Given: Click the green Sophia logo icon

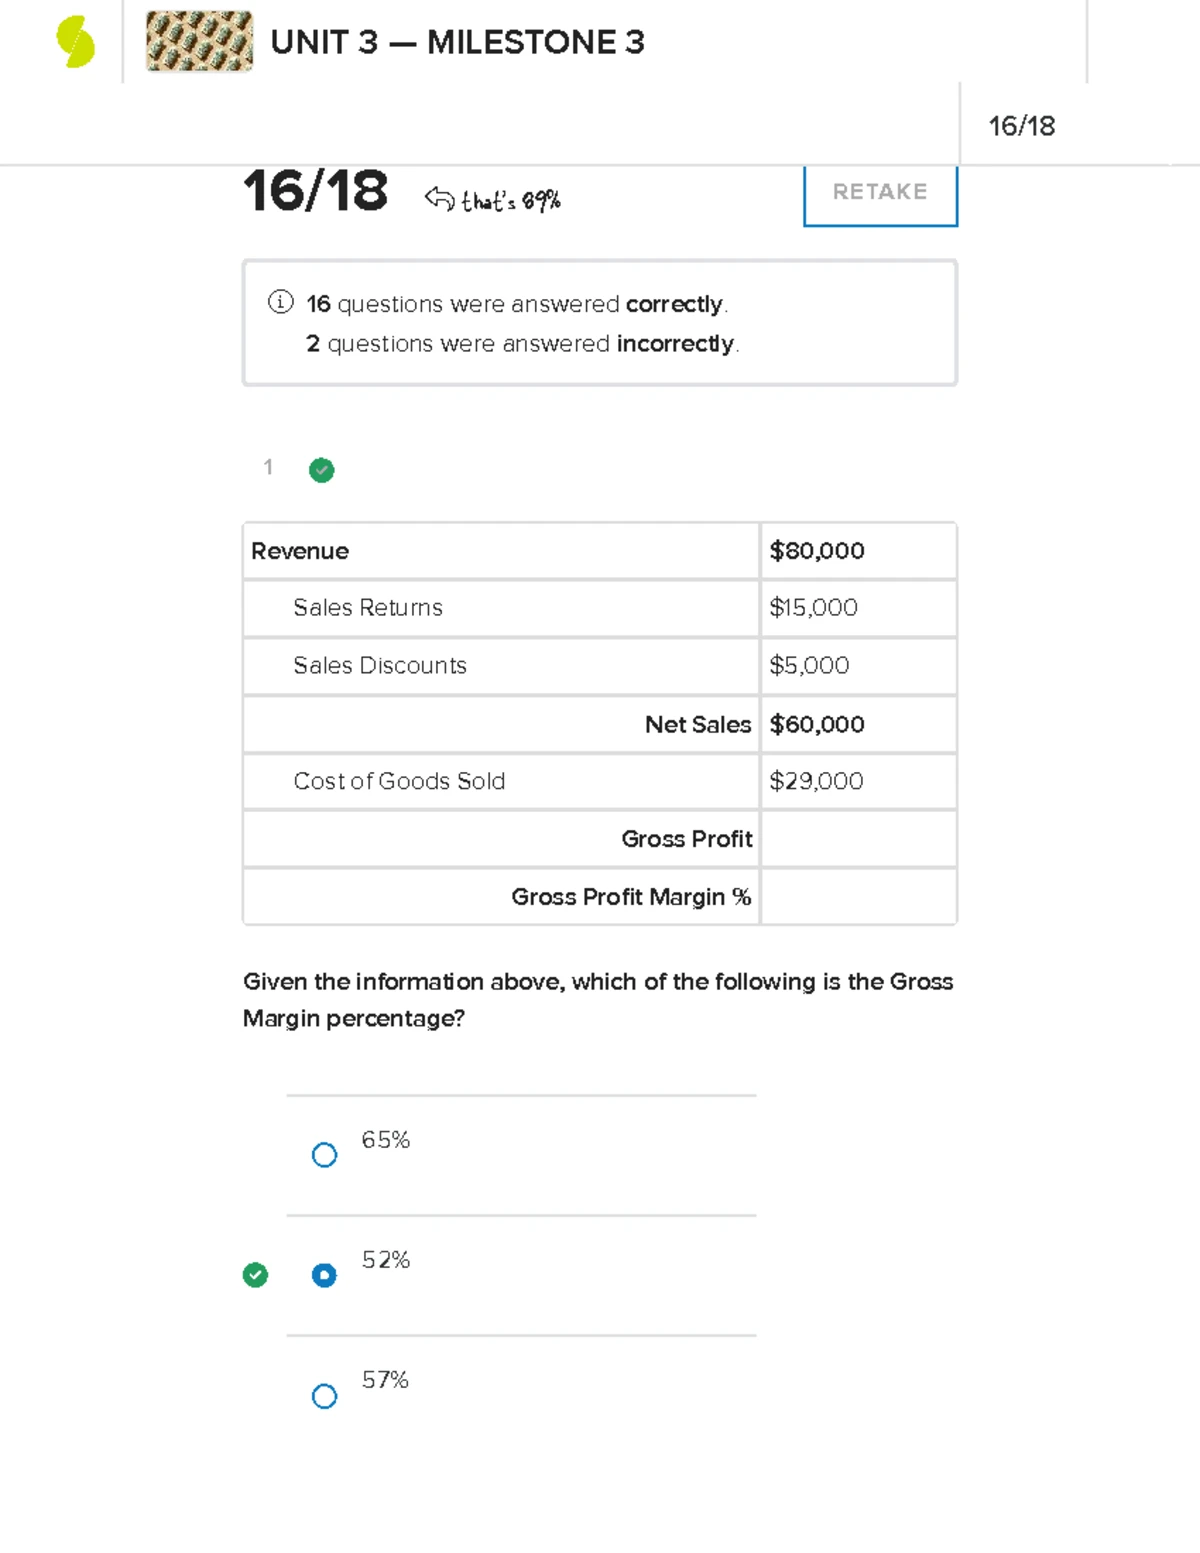Looking at the screenshot, I should click(76, 42).
